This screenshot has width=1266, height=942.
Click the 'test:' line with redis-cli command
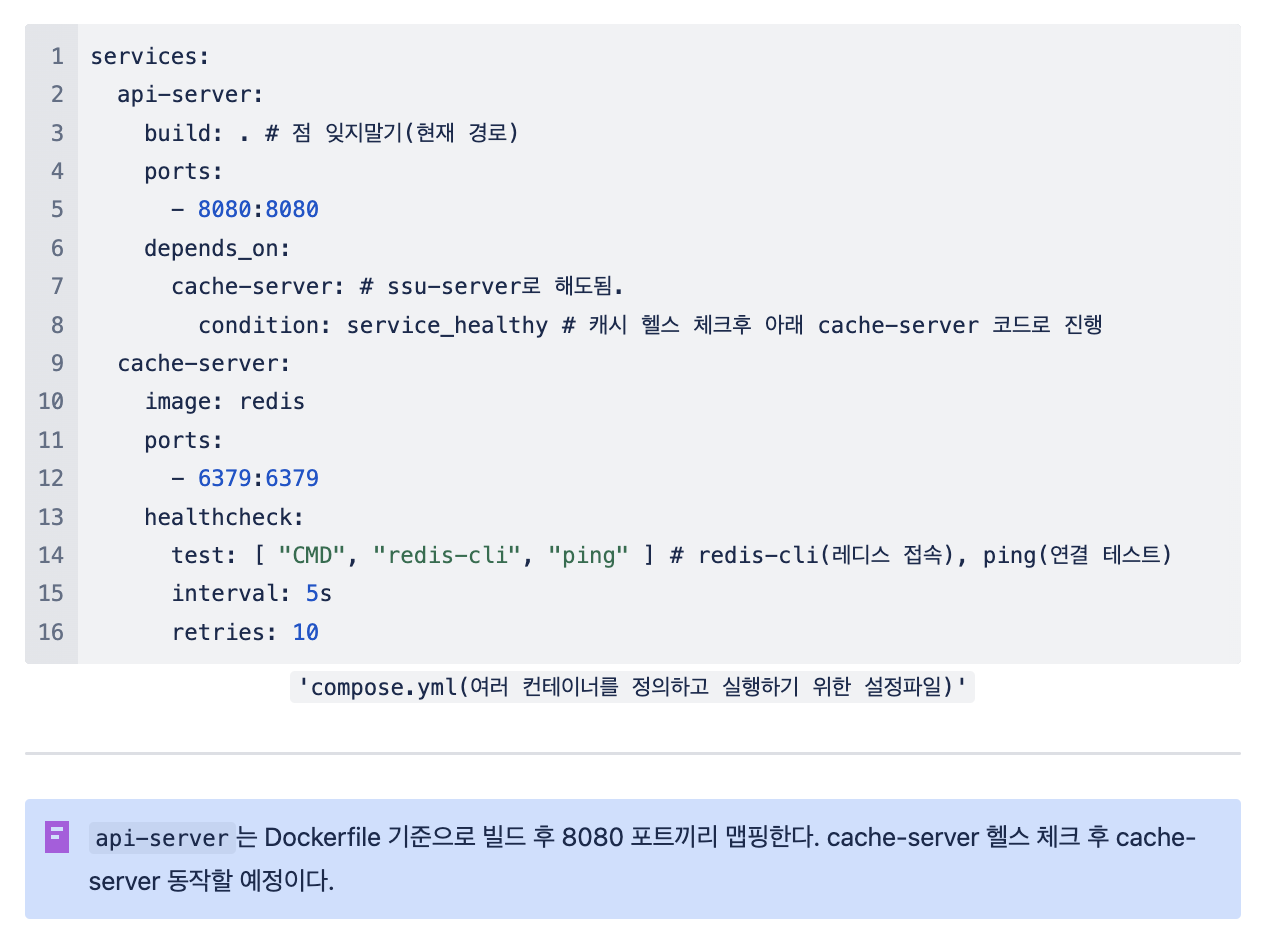pyautogui.click(x=671, y=555)
